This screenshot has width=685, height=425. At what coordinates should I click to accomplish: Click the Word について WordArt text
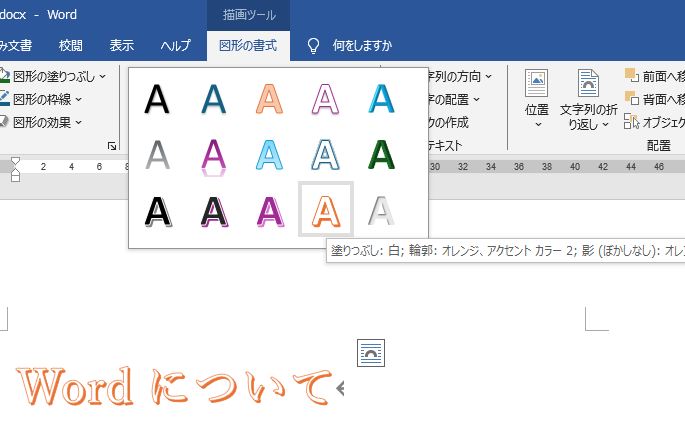pos(175,387)
